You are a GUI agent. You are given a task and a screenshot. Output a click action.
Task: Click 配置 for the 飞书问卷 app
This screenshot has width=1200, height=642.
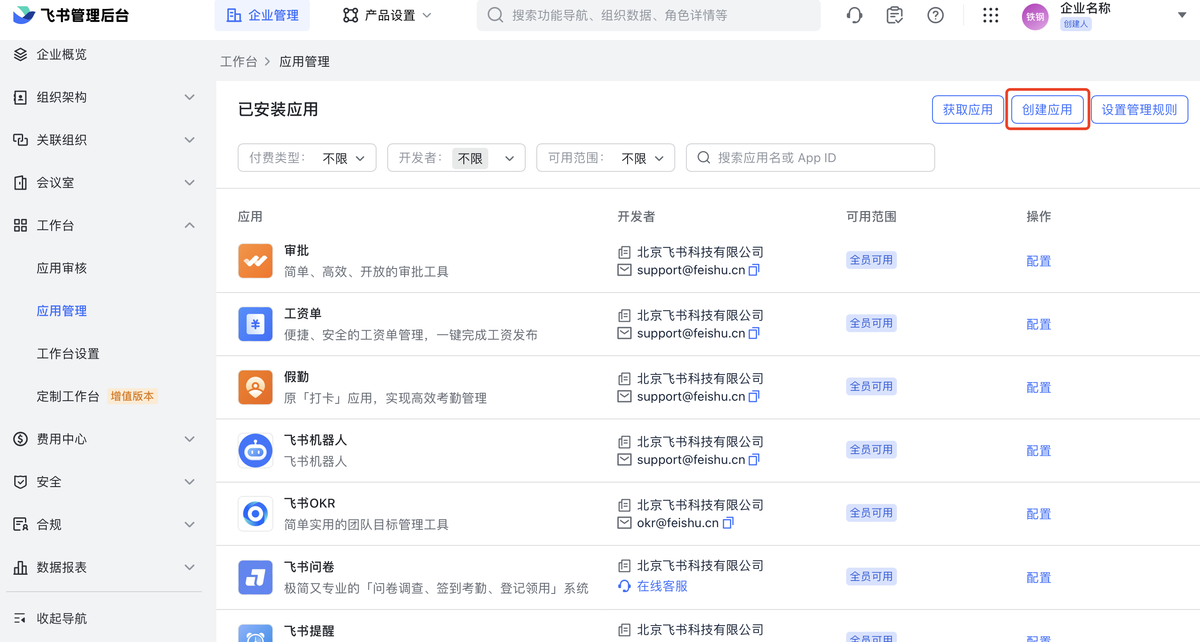pos(1039,577)
